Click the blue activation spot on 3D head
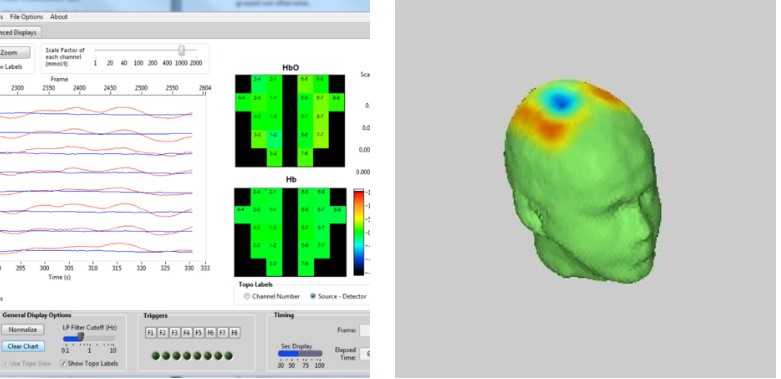Screen dimensions: 781x379 pyautogui.click(x=561, y=102)
